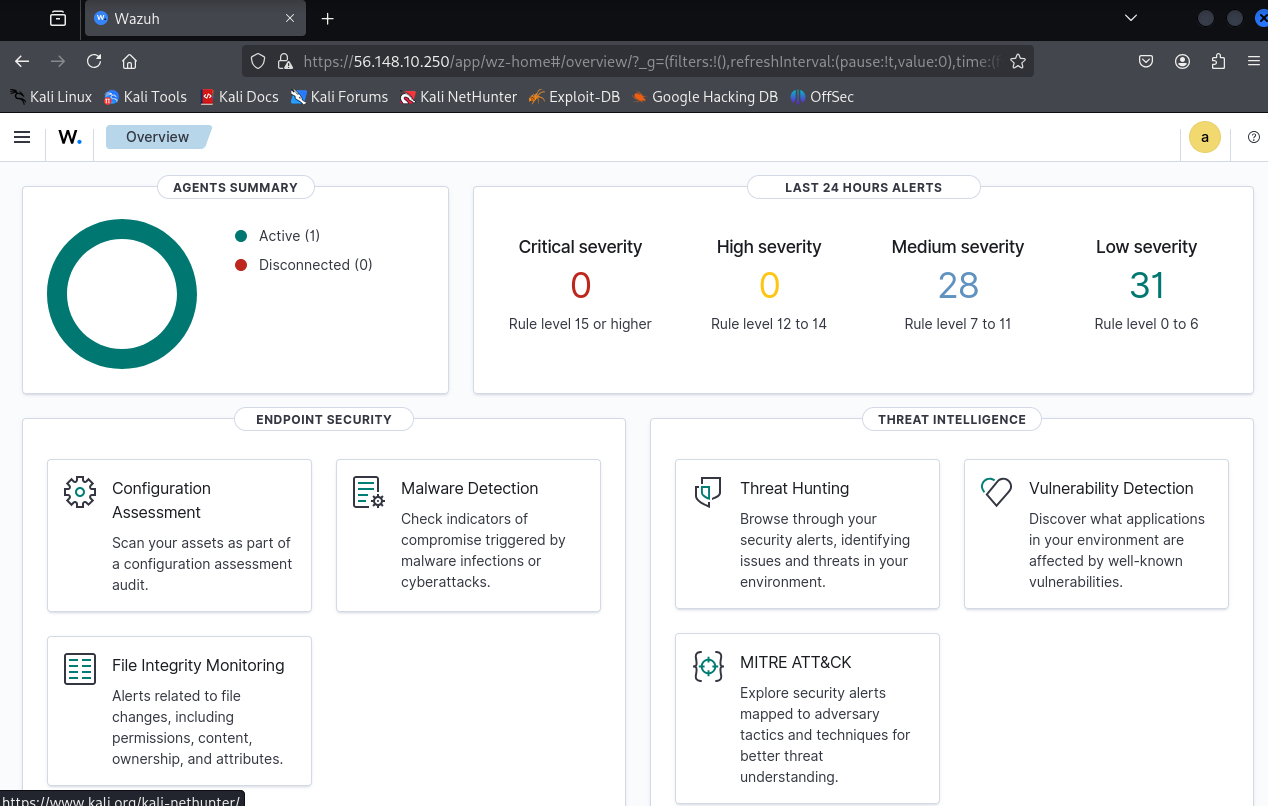Open the OffSec bookmark
1268x806 pixels.
tap(822, 97)
